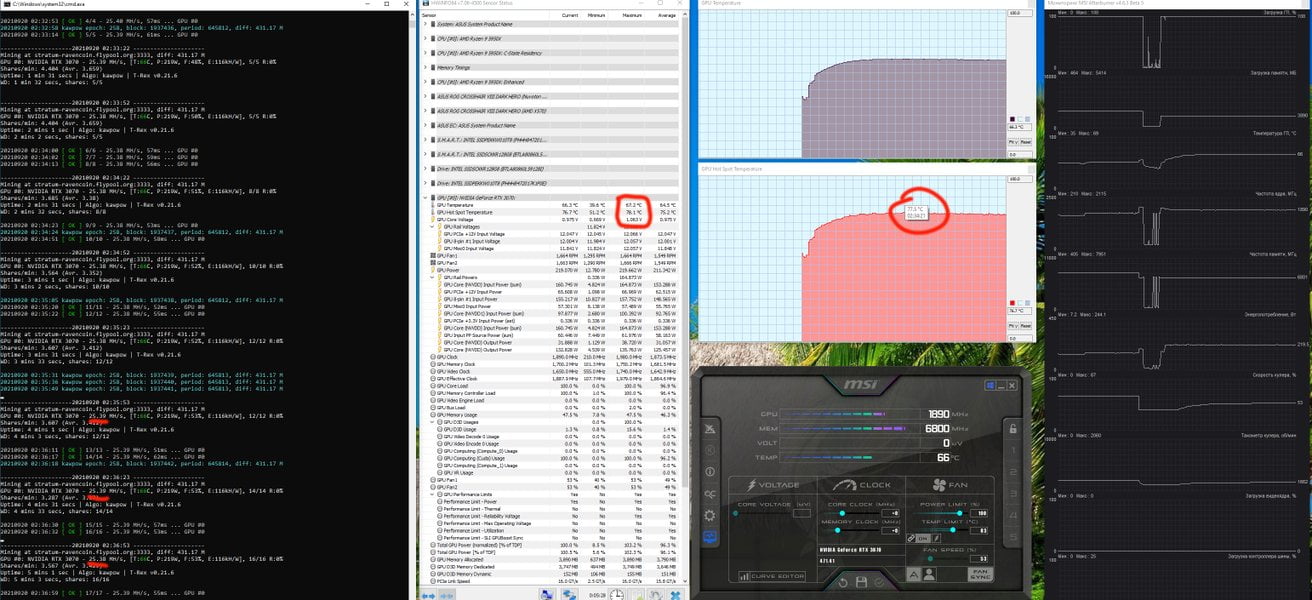Save Afterburner profile with floppy icon
Viewport: 1312px width, 600px height.
tap(861, 582)
